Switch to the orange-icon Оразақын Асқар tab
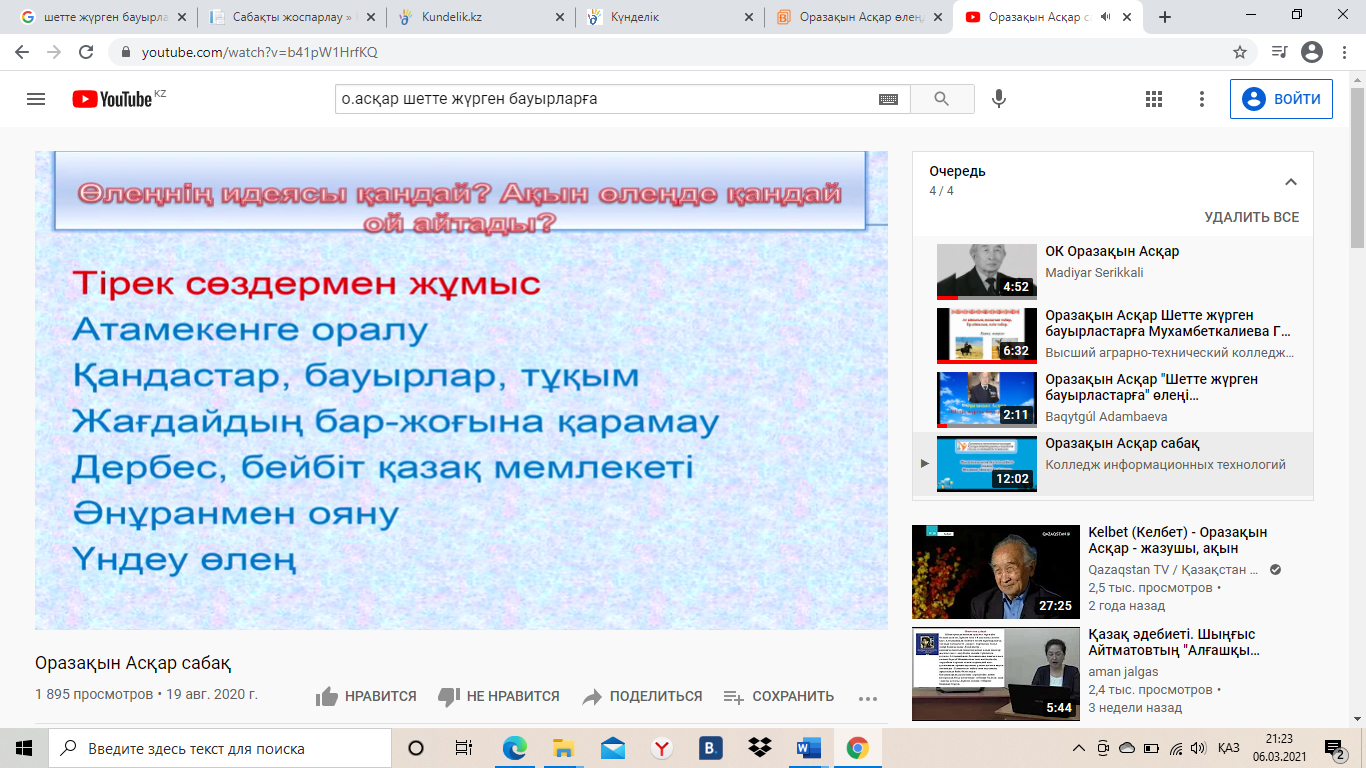 [860, 17]
